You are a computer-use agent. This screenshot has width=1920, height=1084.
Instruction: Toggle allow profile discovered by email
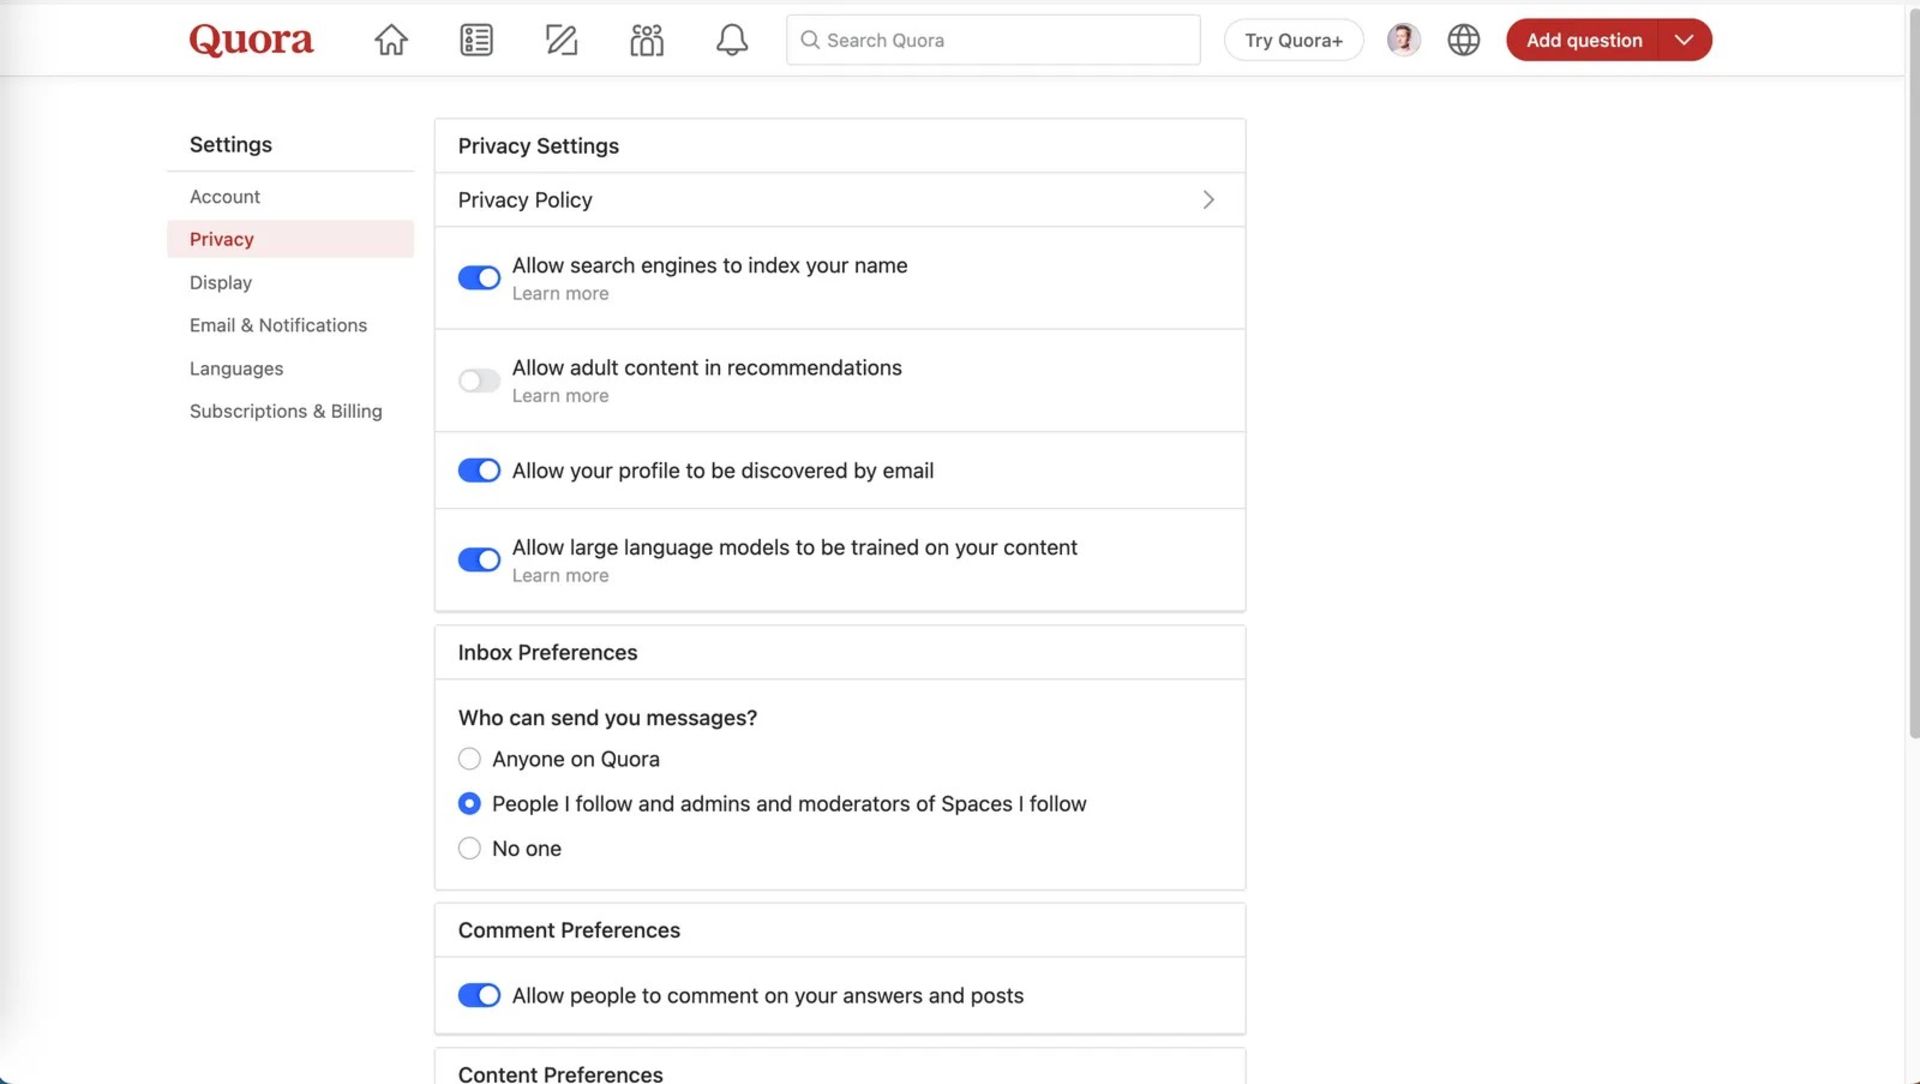point(479,469)
